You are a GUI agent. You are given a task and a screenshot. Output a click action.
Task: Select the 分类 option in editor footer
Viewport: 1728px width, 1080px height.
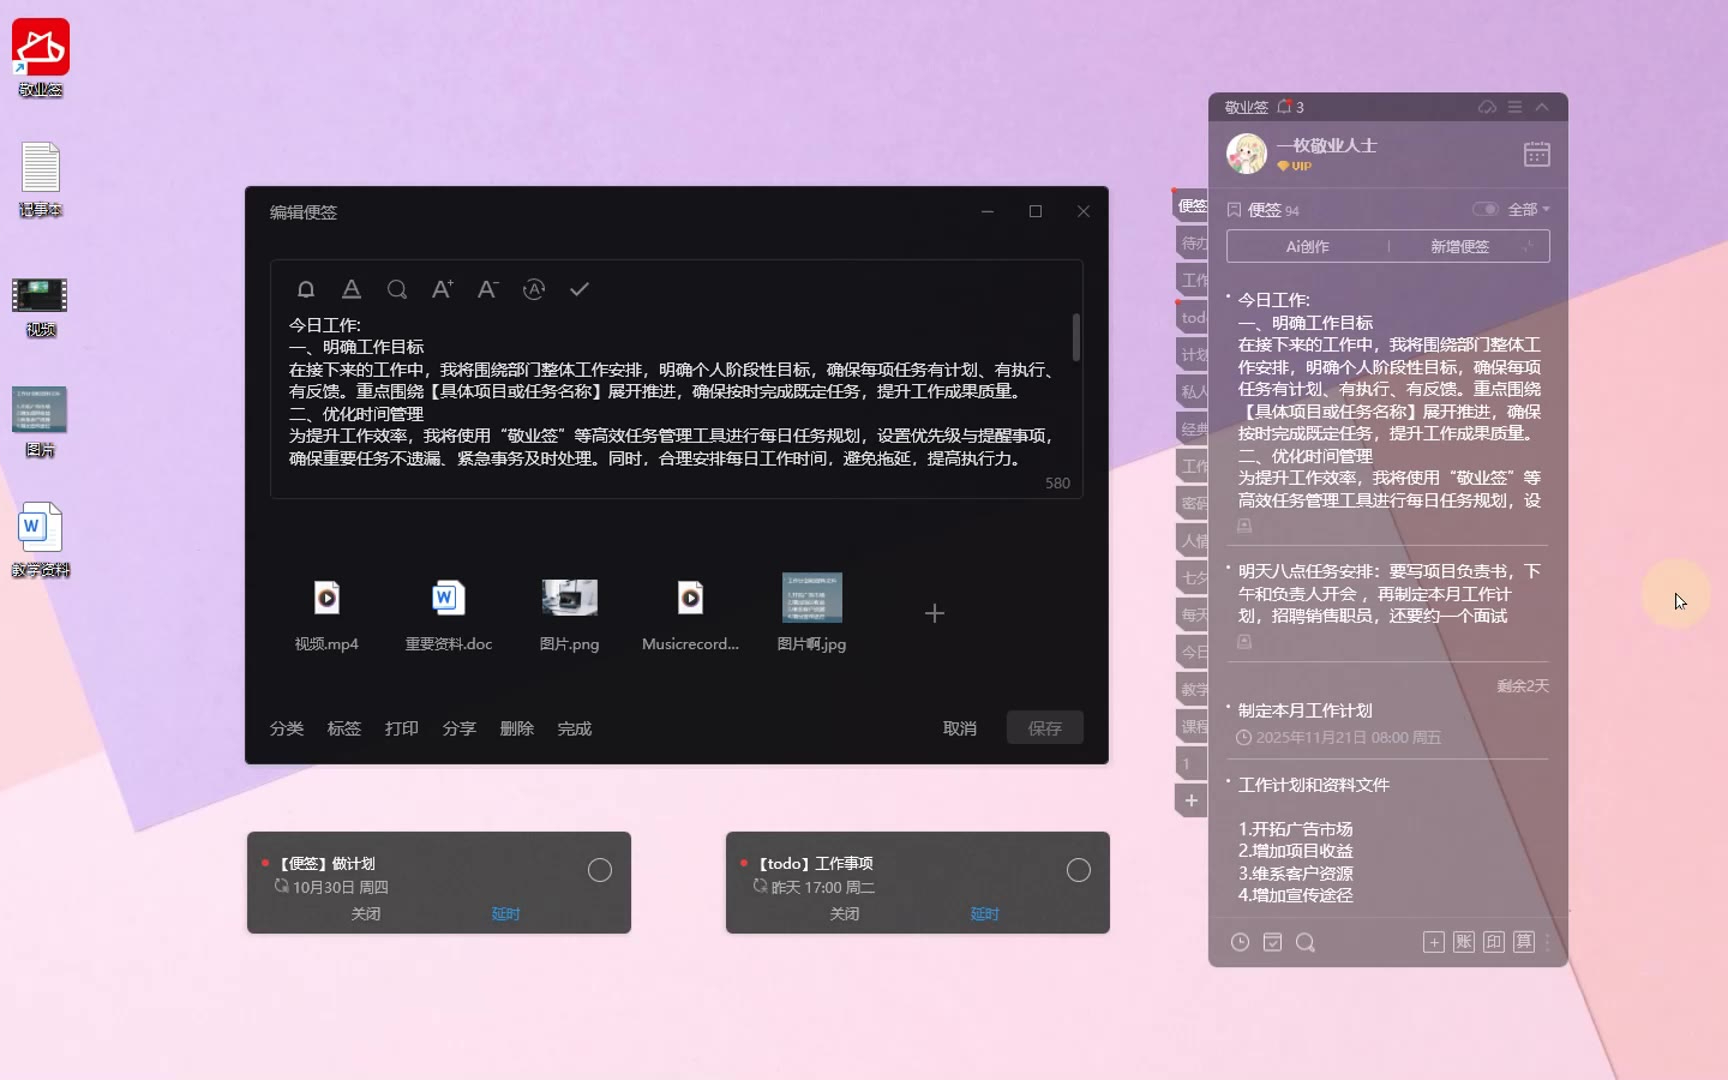coord(286,728)
